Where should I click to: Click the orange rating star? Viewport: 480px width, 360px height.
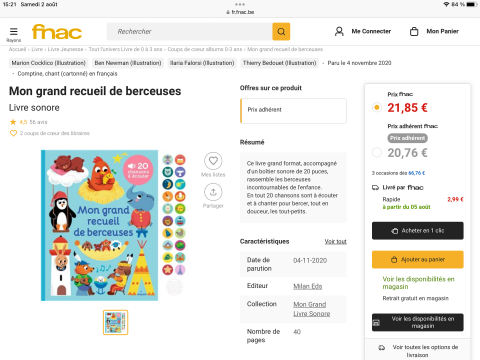click(13, 122)
